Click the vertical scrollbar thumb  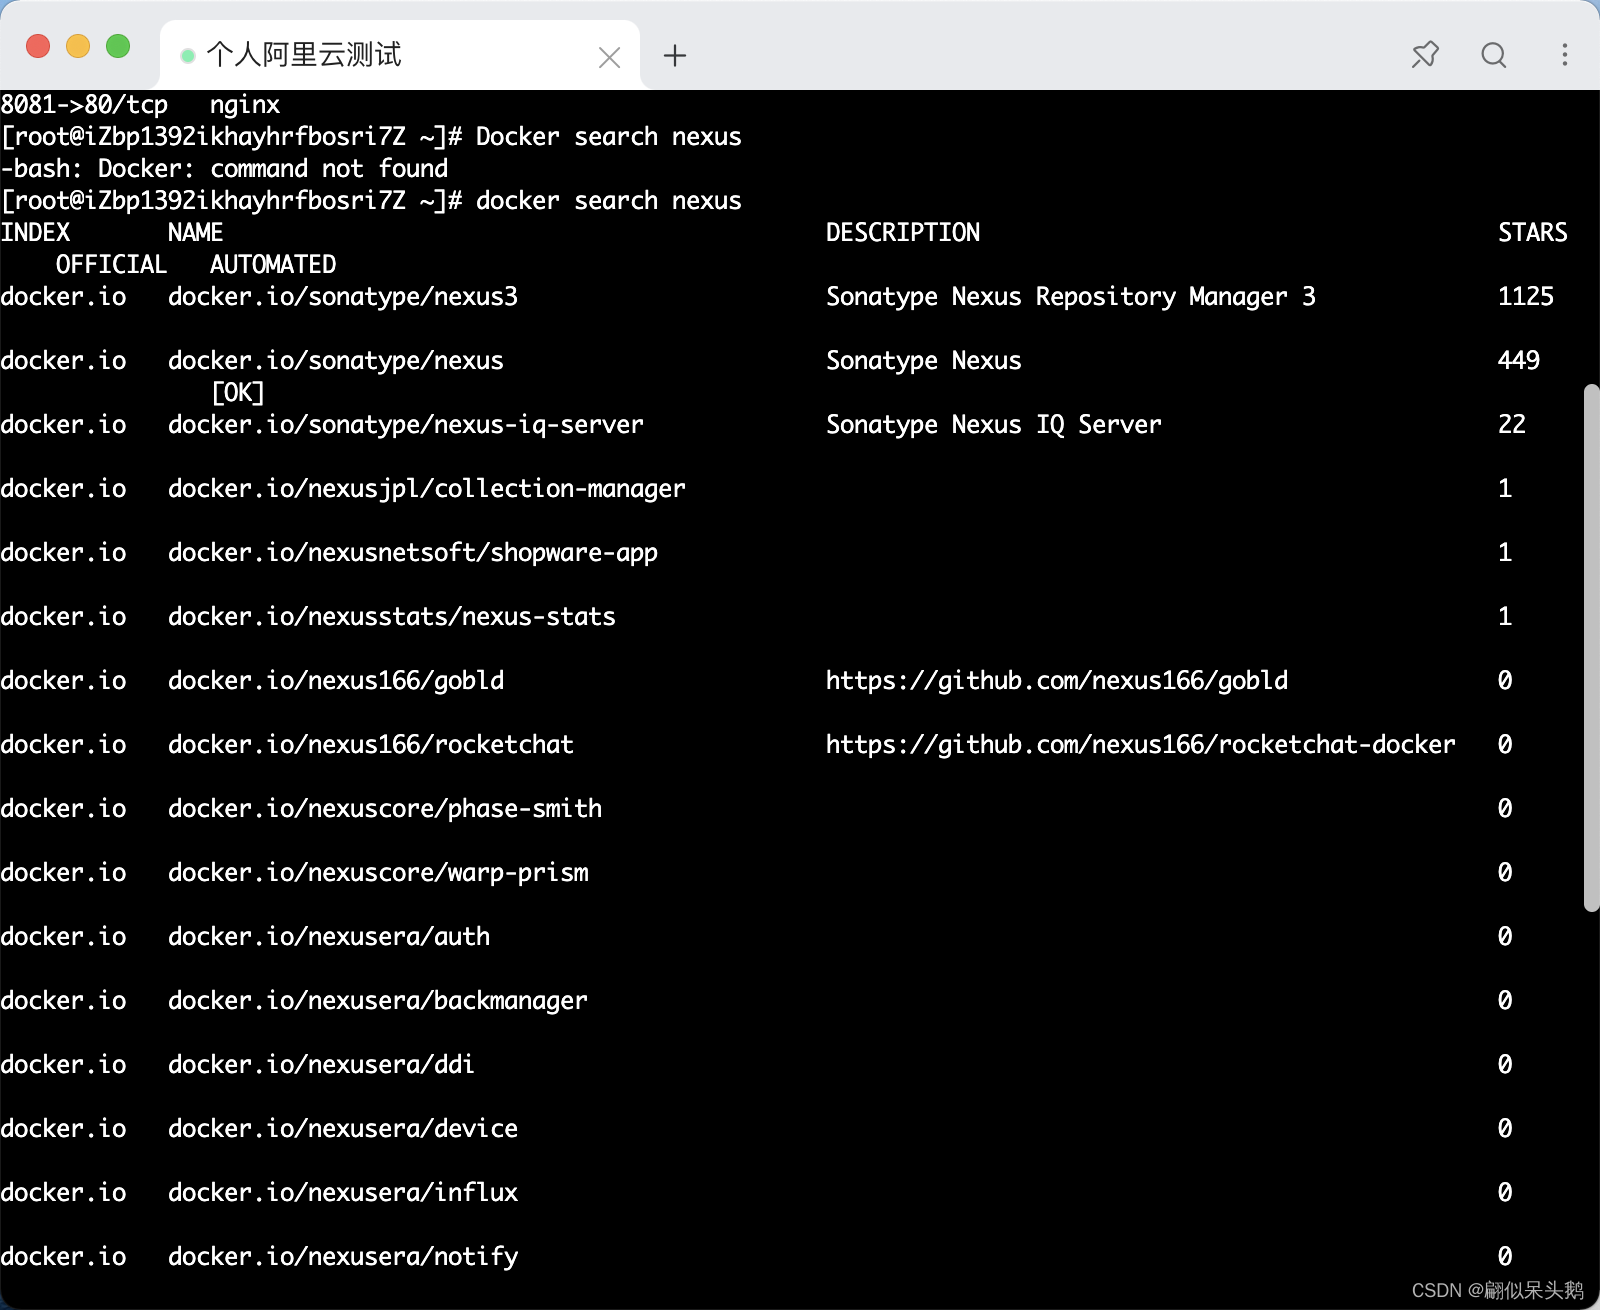pos(1592,648)
